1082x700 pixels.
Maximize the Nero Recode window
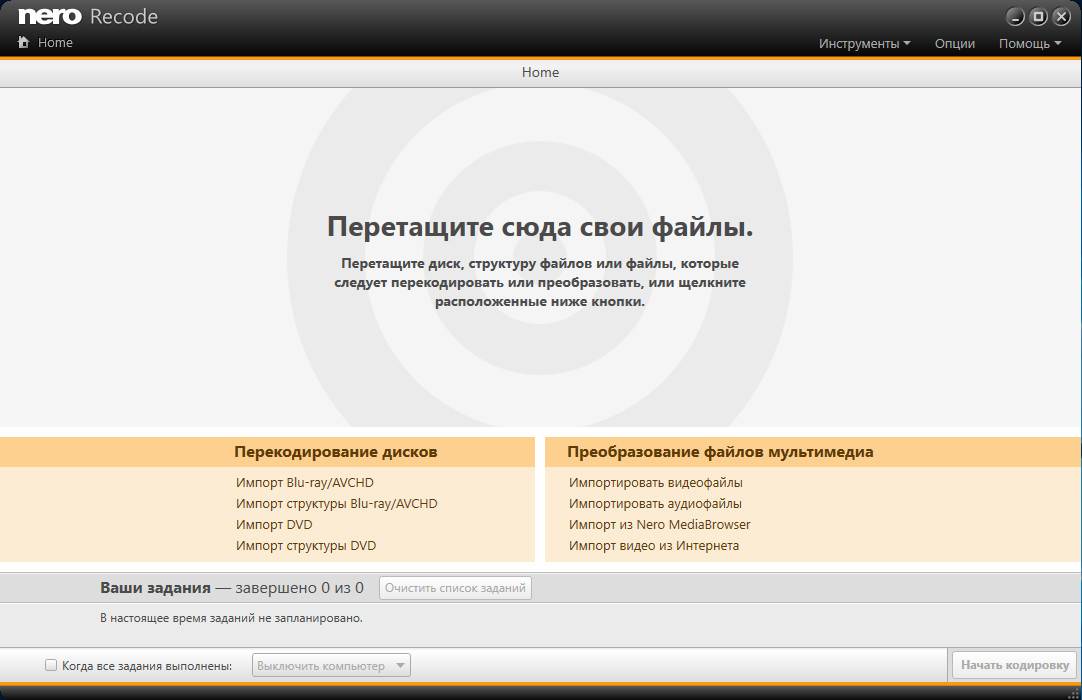point(1039,17)
